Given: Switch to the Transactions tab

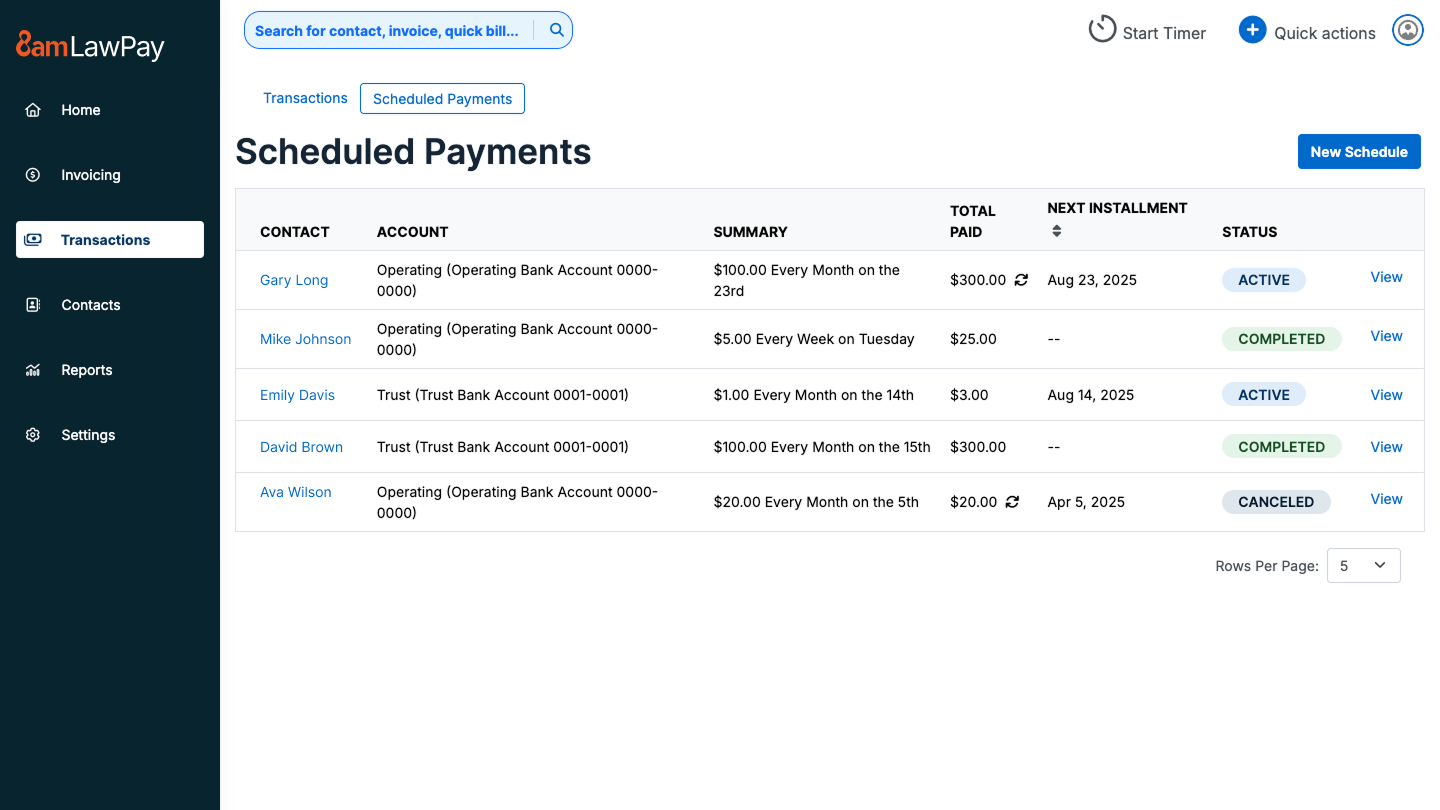Looking at the screenshot, I should (305, 98).
